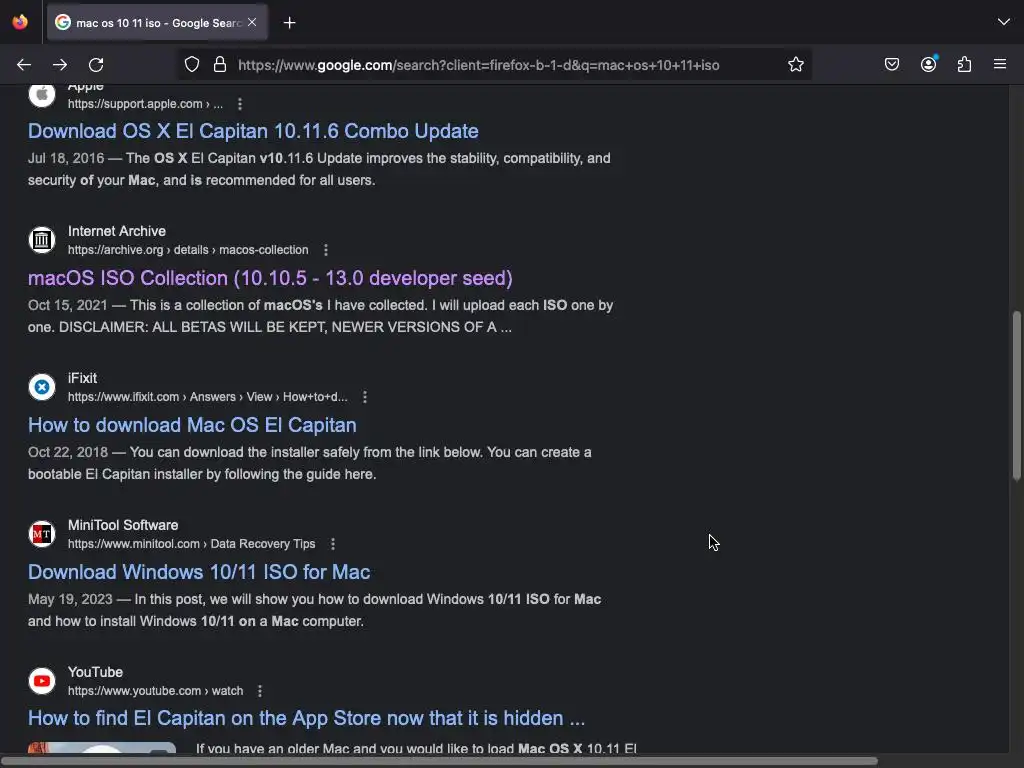Image resolution: width=1024 pixels, height=768 pixels.
Task: Open Internet Archive result options menu
Action: (326, 250)
